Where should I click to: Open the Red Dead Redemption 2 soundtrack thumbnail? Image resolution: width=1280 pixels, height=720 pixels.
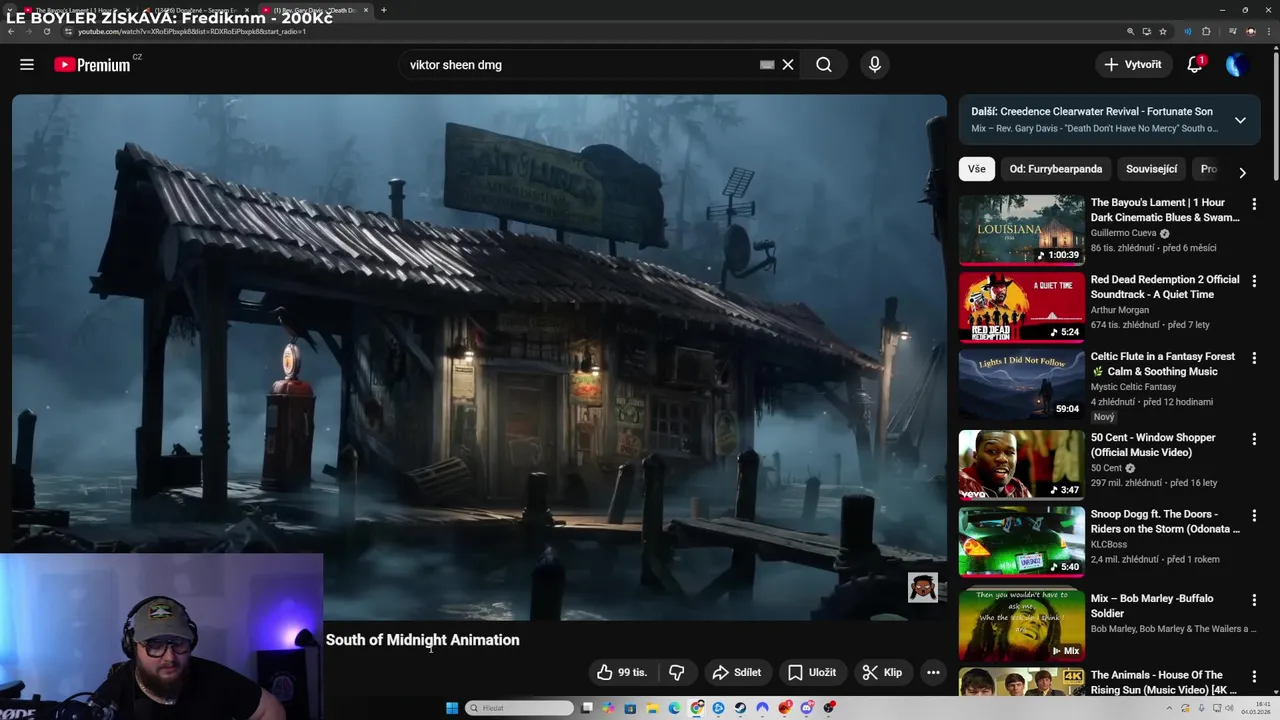click(1021, 307)
